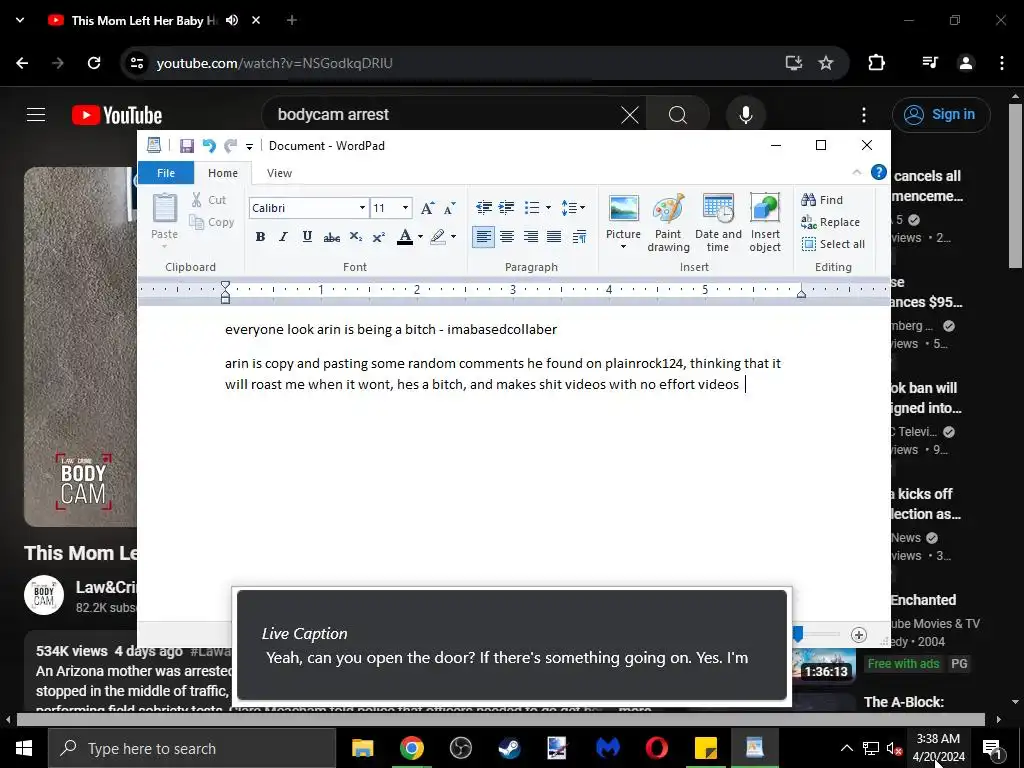
Task: Open YouTube settings three-dot menu
Action: pyautogui.click(x=864, y=115)
